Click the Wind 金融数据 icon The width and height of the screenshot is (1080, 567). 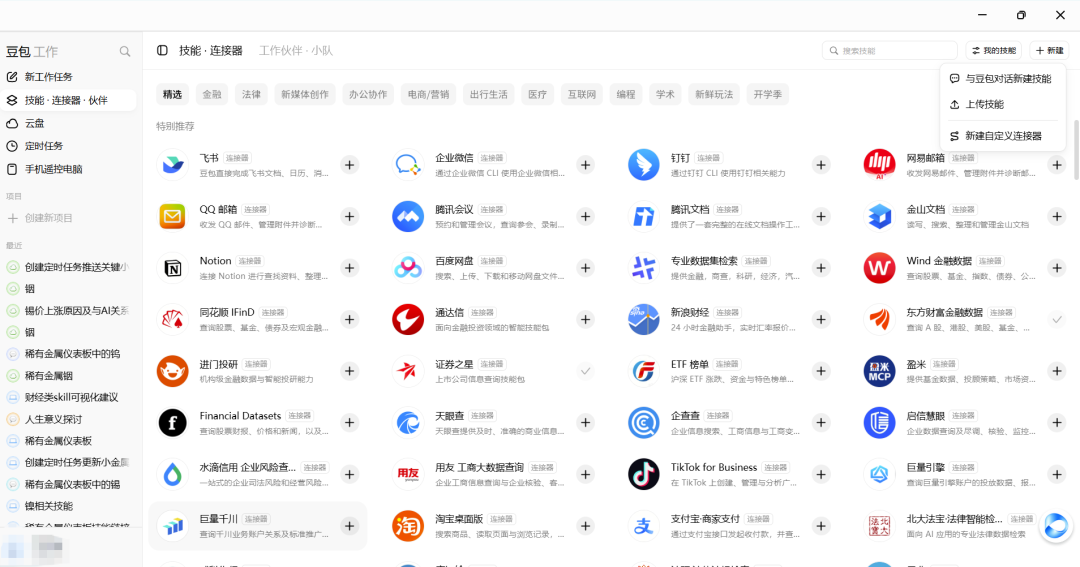point(879,268)
